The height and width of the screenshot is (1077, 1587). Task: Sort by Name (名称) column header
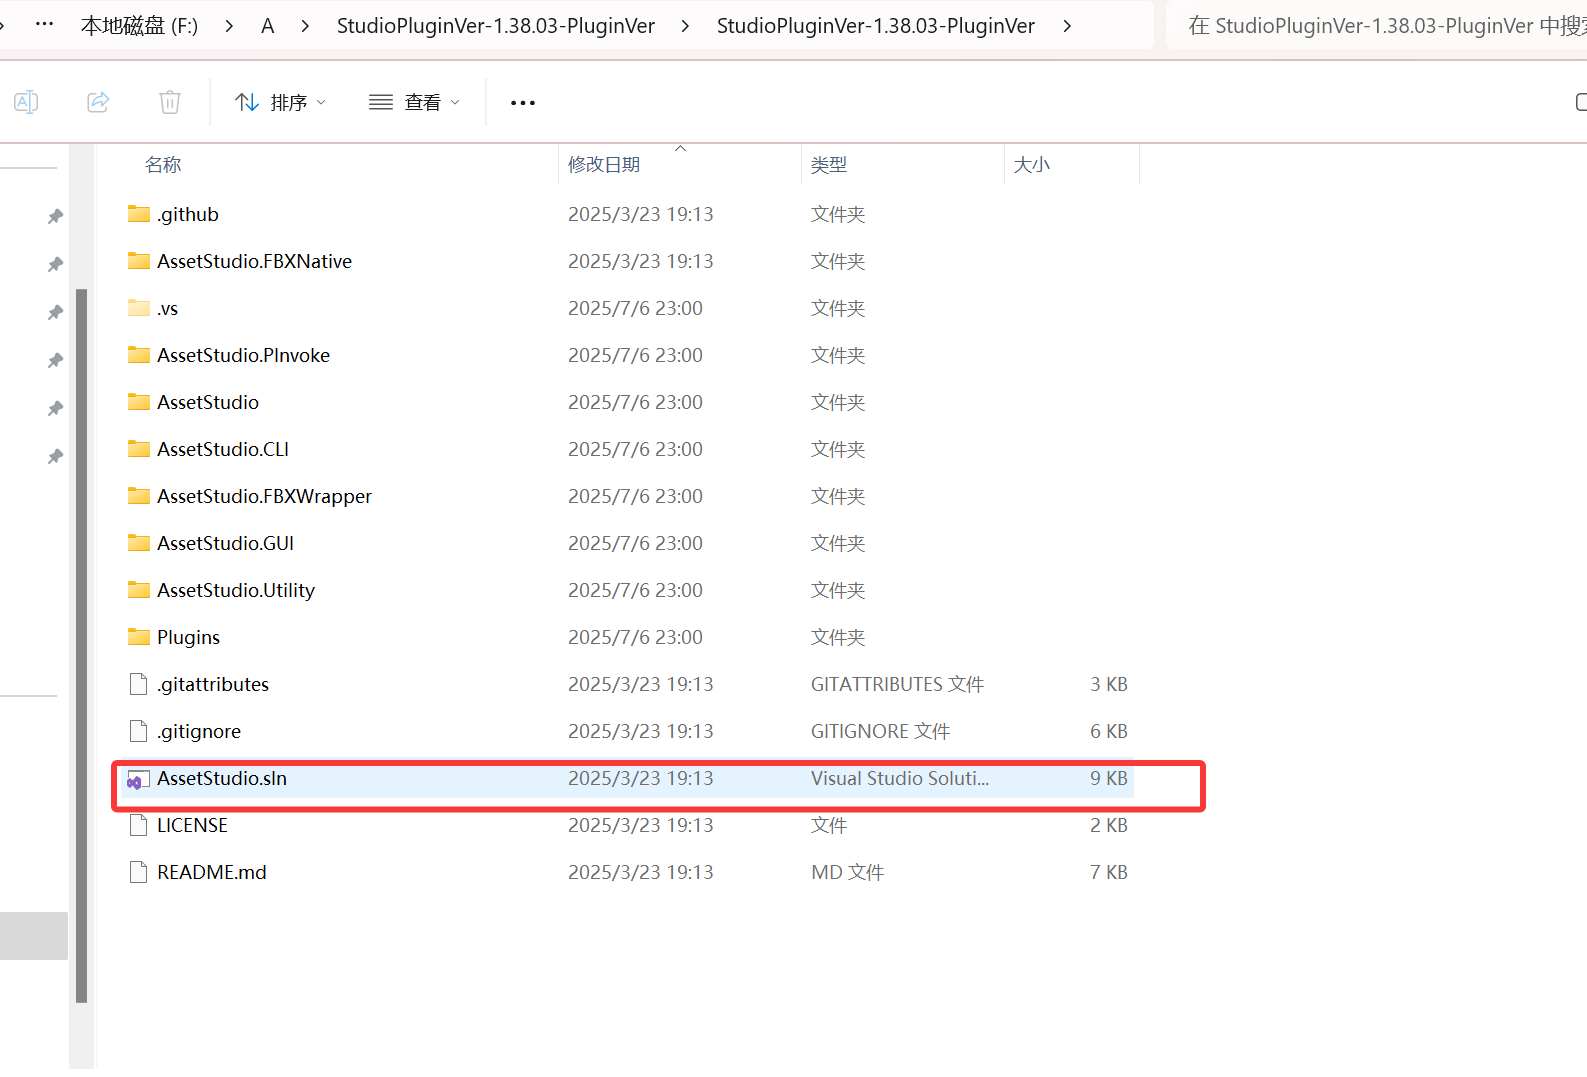163,165
